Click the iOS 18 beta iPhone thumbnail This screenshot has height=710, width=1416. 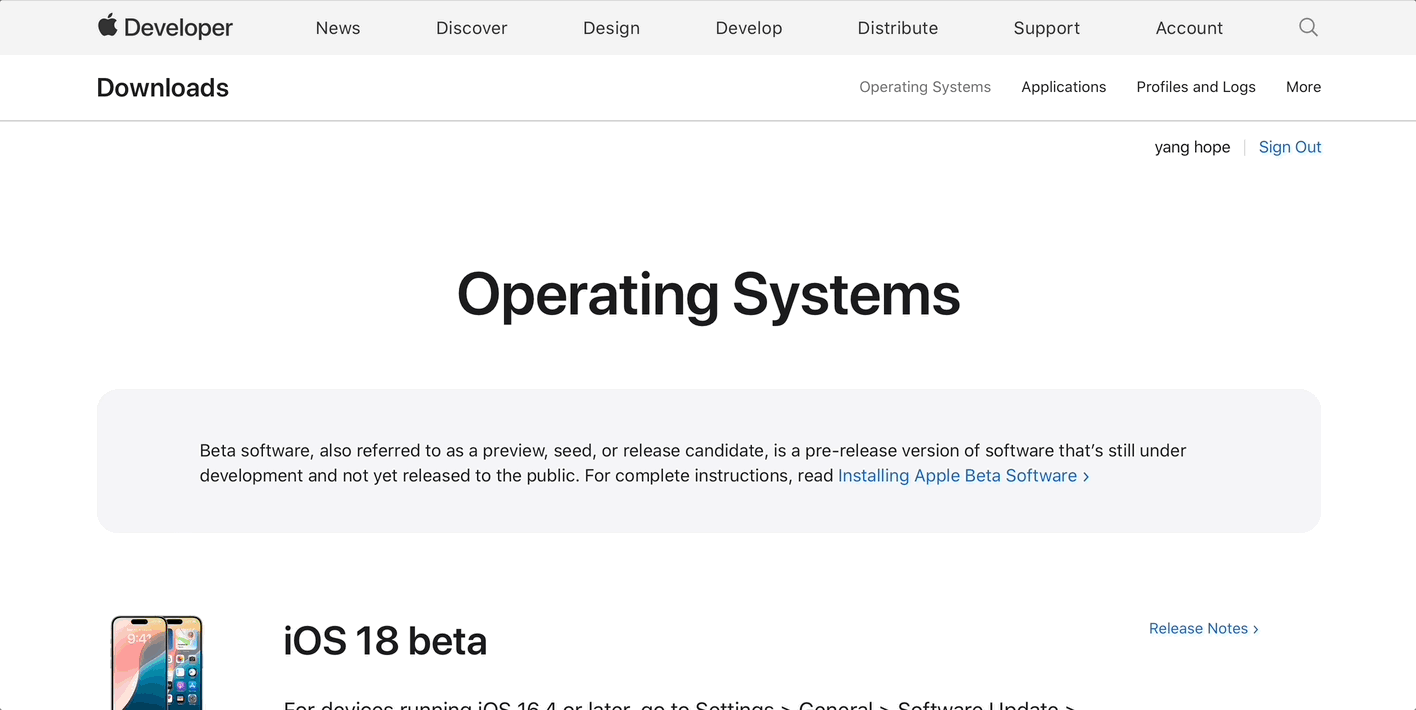coord(157,663)
